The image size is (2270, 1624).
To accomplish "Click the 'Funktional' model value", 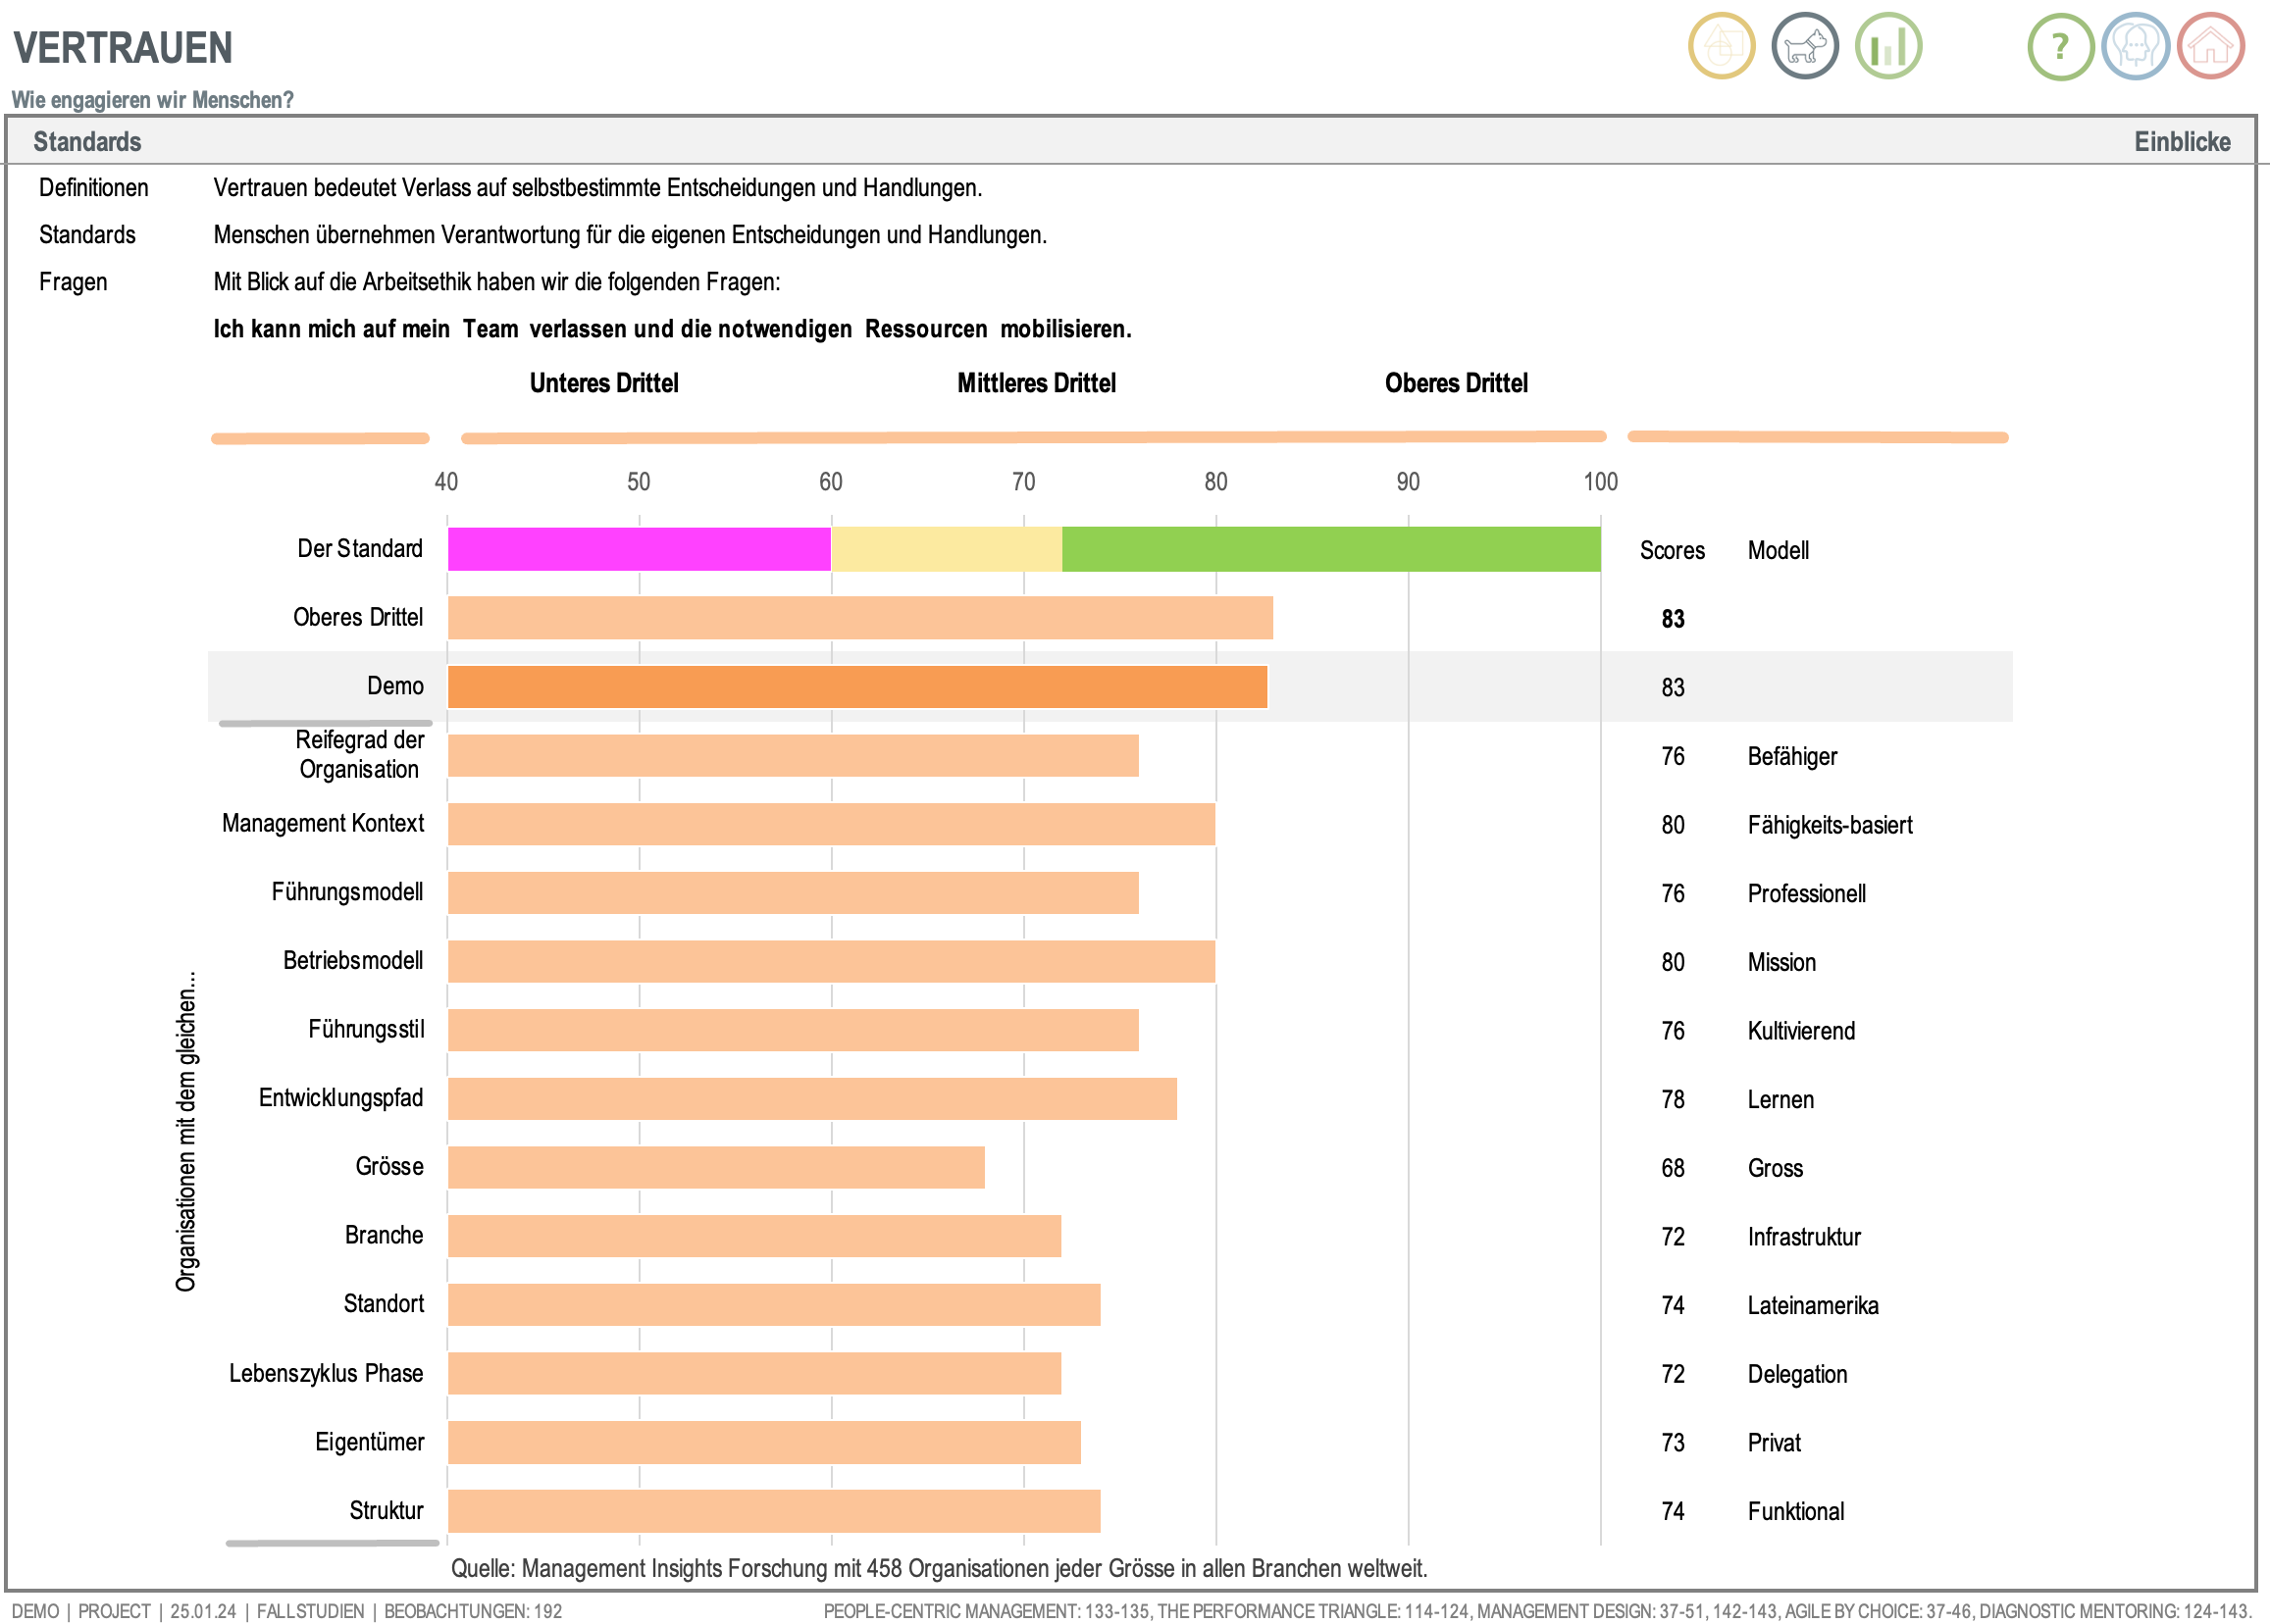I will [1796, 1512].
